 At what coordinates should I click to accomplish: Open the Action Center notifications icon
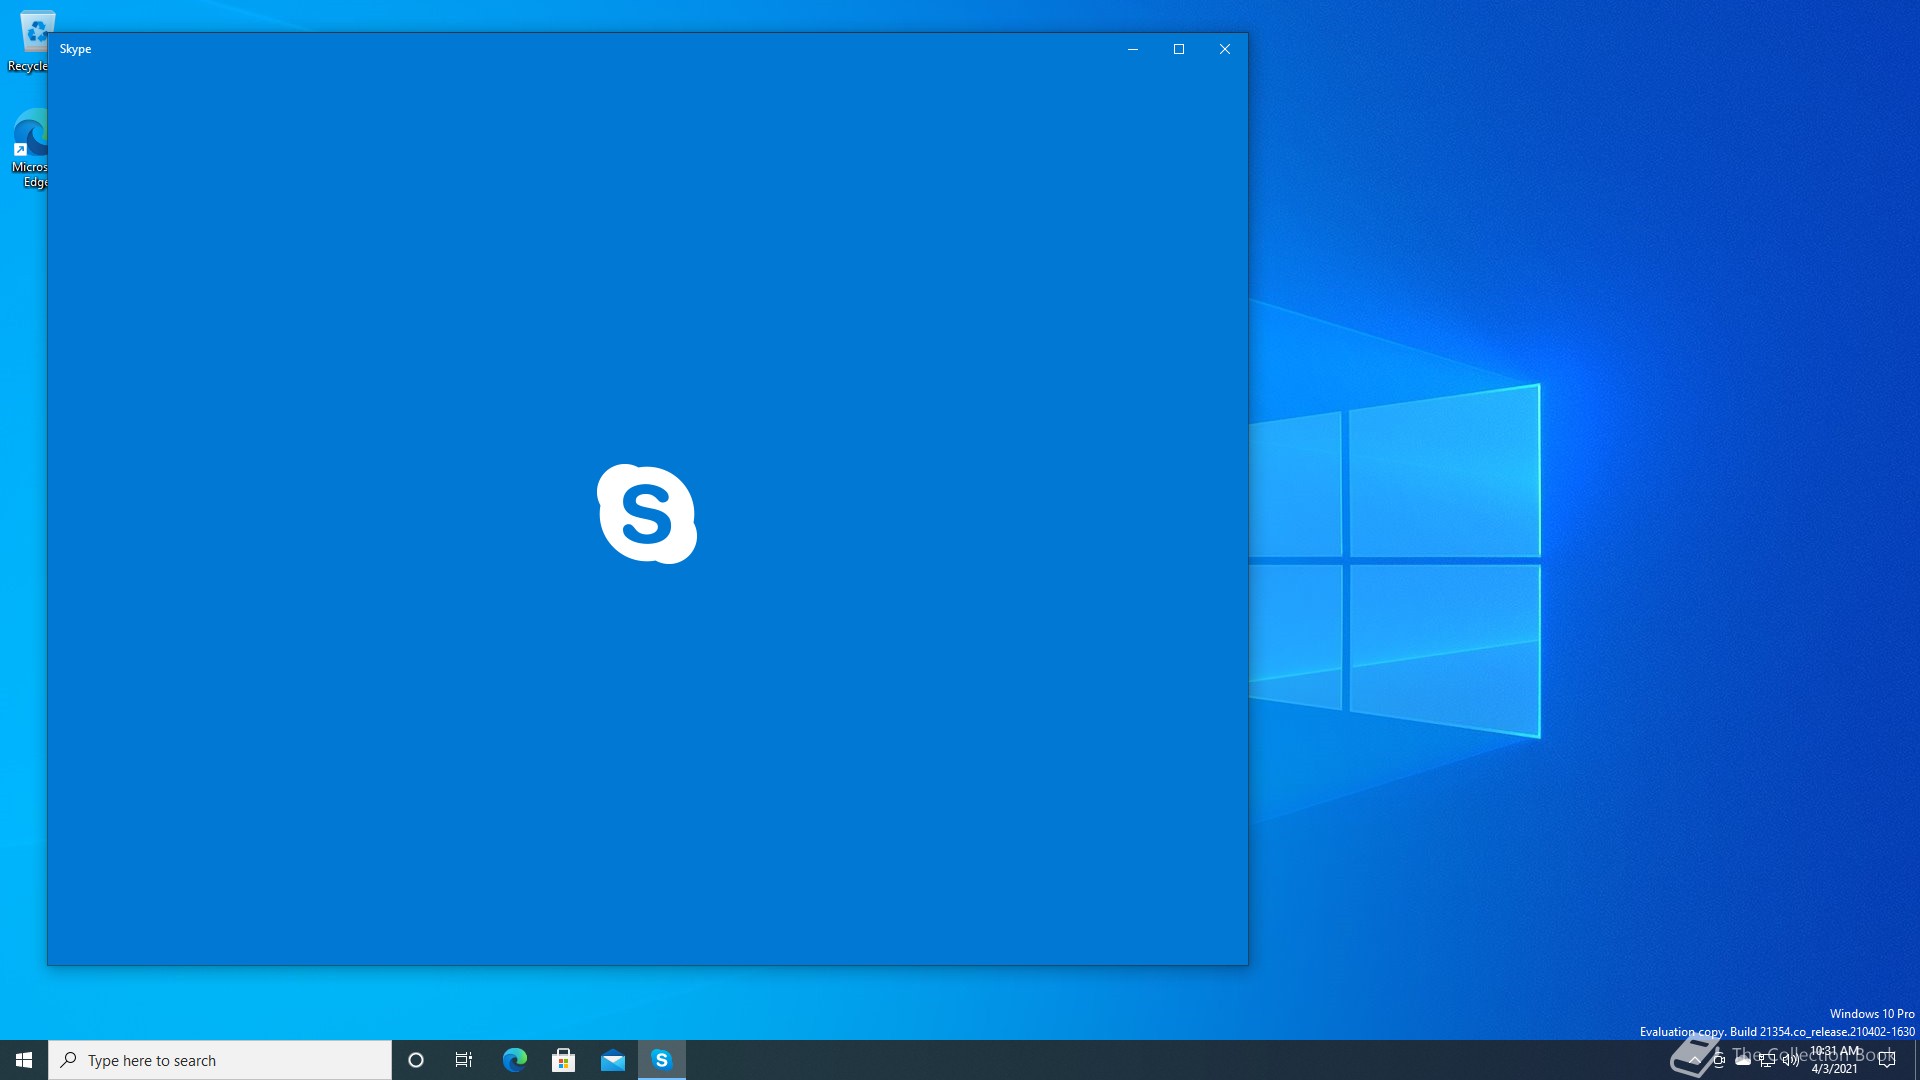(1887, 1060)
